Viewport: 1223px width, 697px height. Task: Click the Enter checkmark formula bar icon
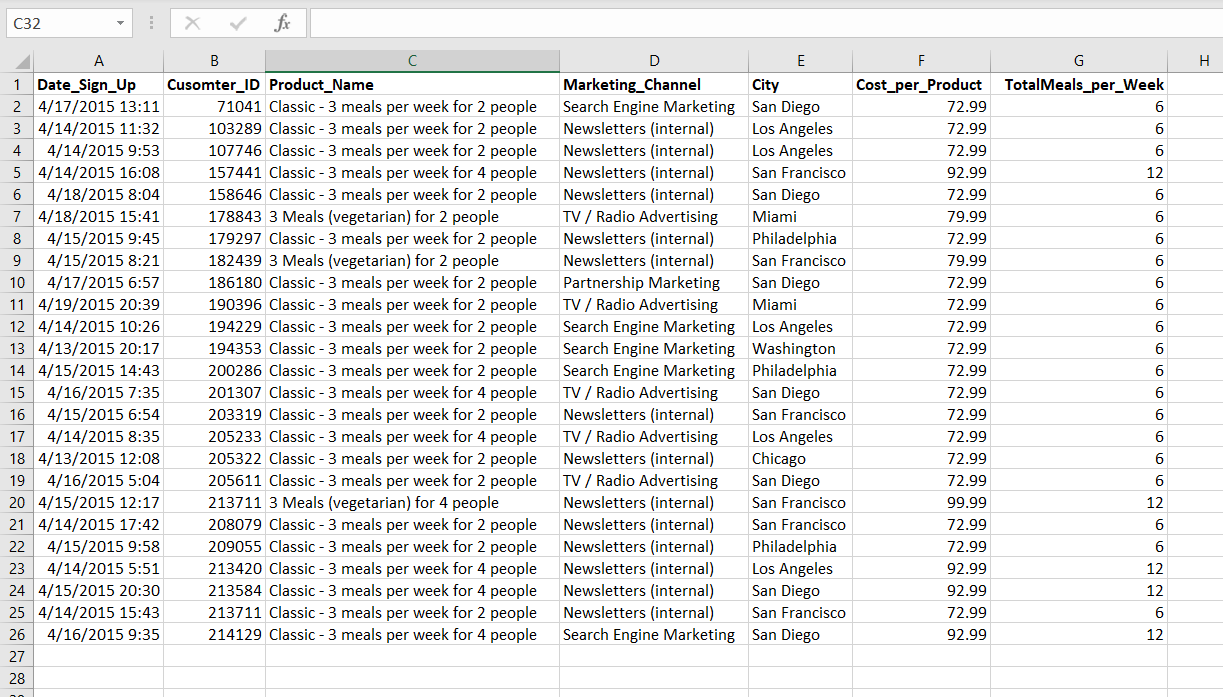238,22
